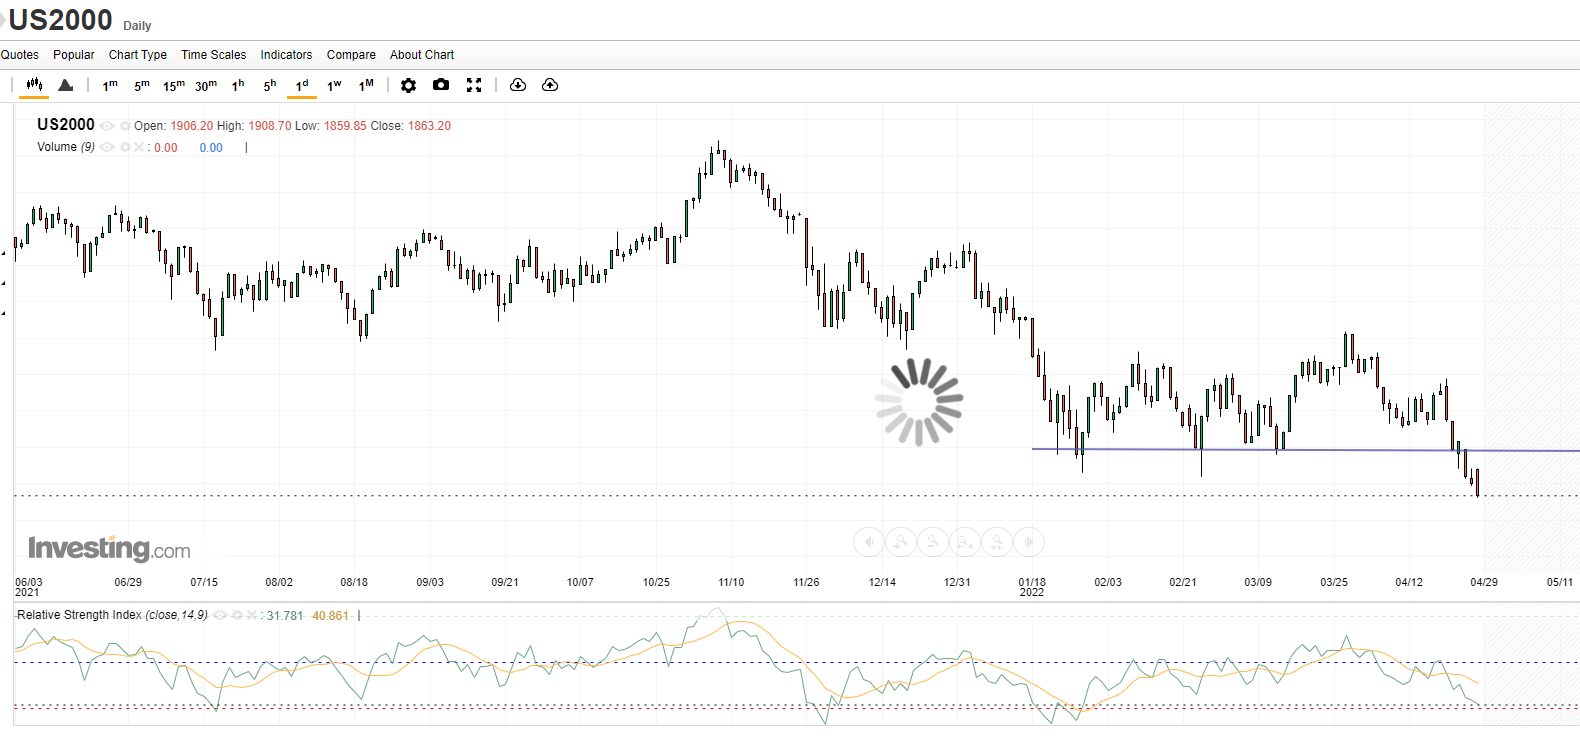Image resolution: width=1580 pixels, height=738 pixels.
Task: Zoom in using the magnifier plus button
Action: [900, 542]
